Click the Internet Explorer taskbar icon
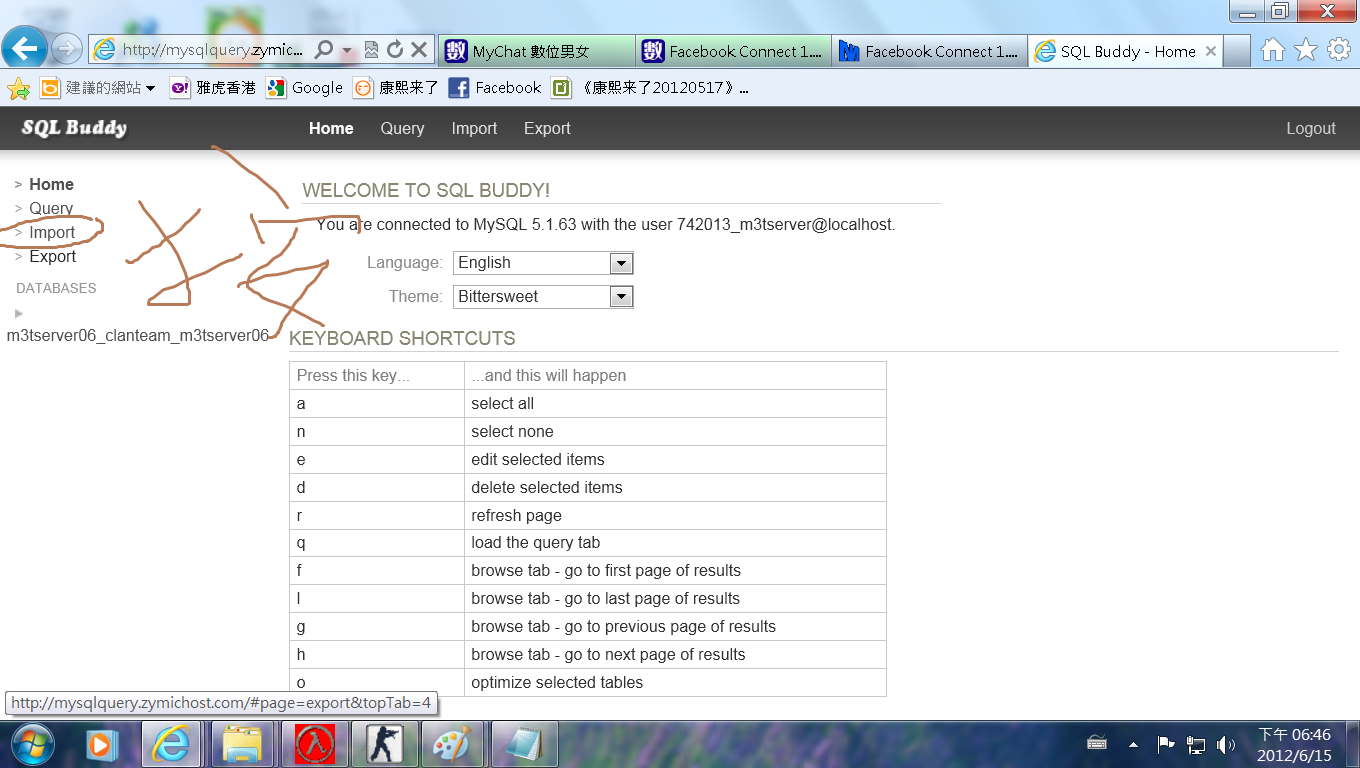This screenshot has width=1360, height=768. 171,744
